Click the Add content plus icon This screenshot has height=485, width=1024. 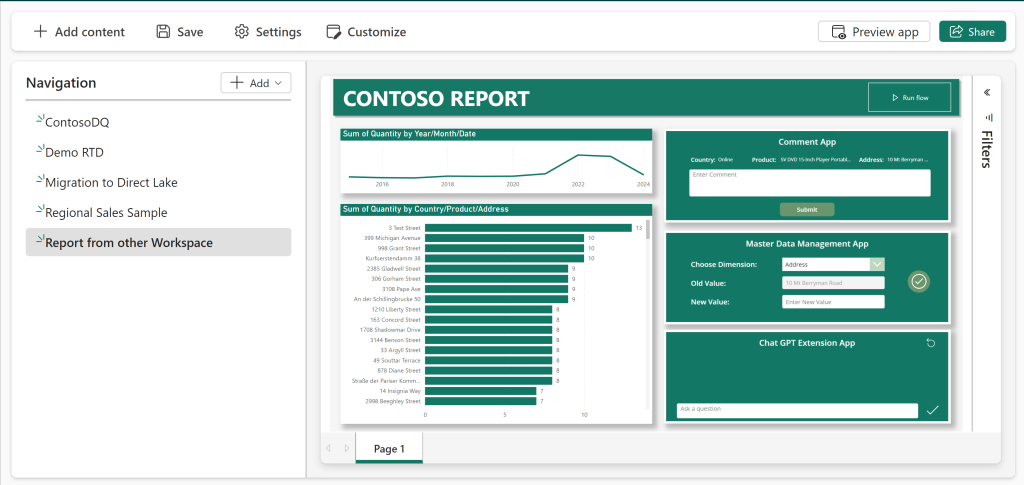[40, 32]
